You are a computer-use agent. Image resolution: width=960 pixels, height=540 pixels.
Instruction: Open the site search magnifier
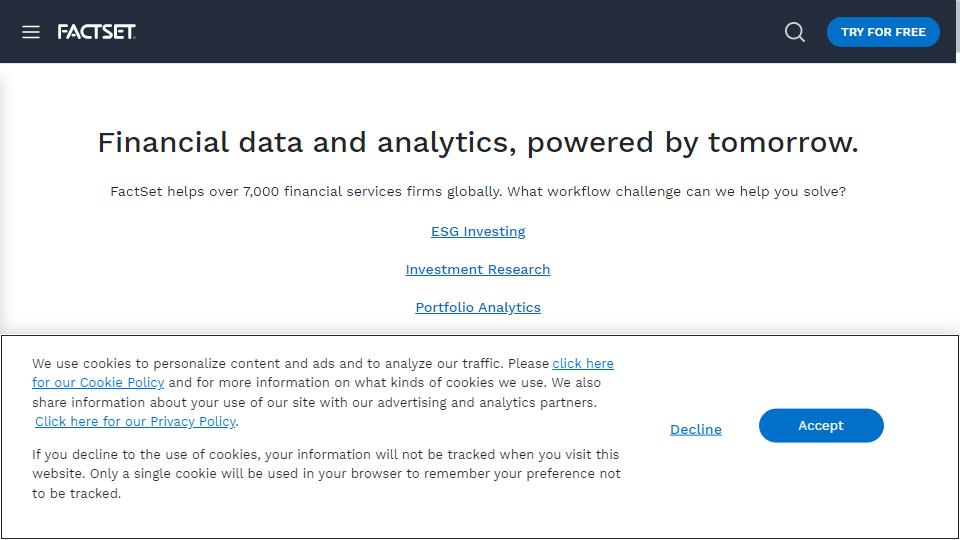pyautogui.click(x=795, y=32)
